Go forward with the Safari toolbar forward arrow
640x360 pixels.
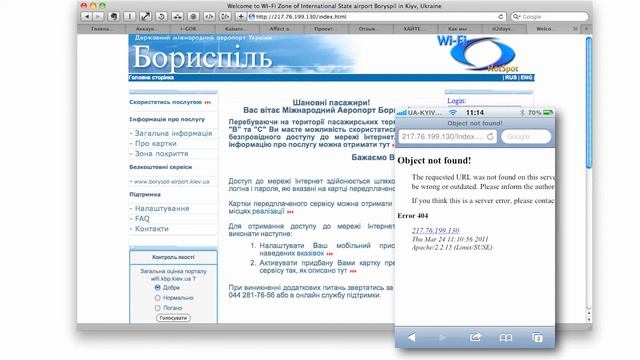coord(98,17)
